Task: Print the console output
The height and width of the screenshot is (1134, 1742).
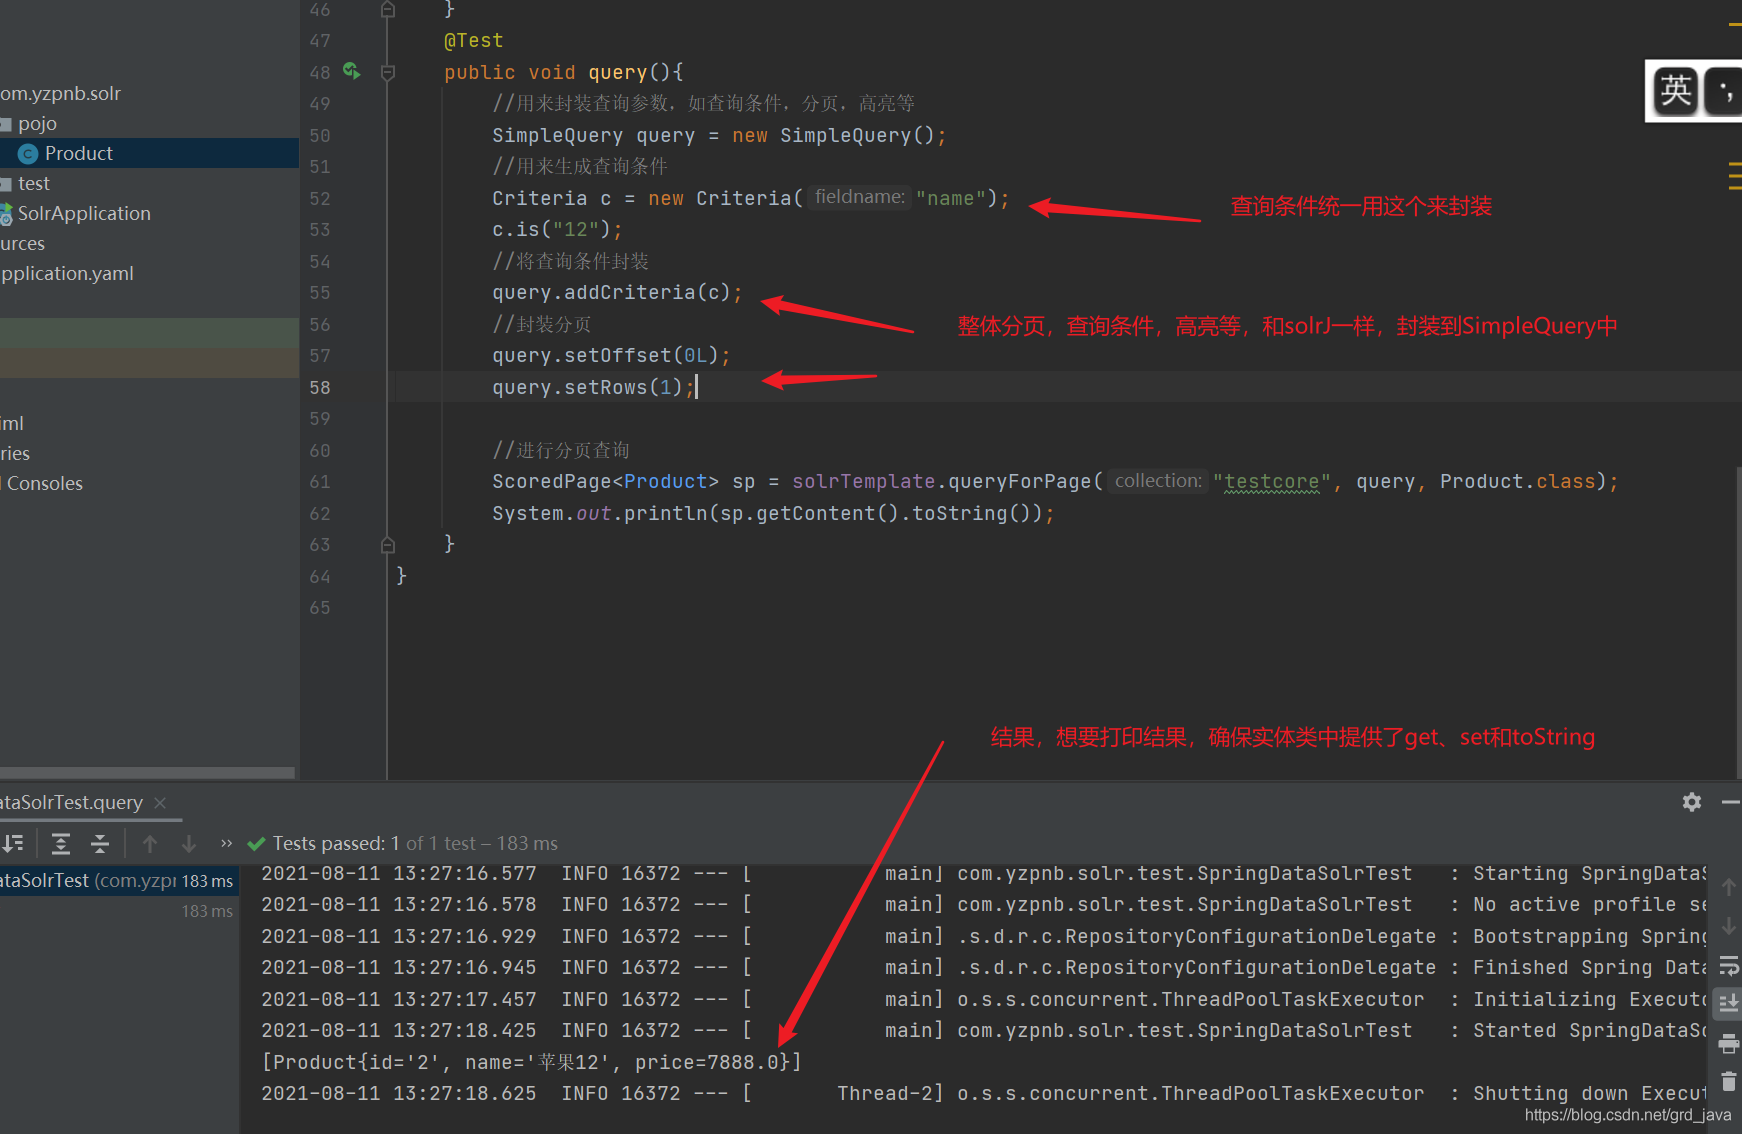Action: click(x=1728, y=1044)
